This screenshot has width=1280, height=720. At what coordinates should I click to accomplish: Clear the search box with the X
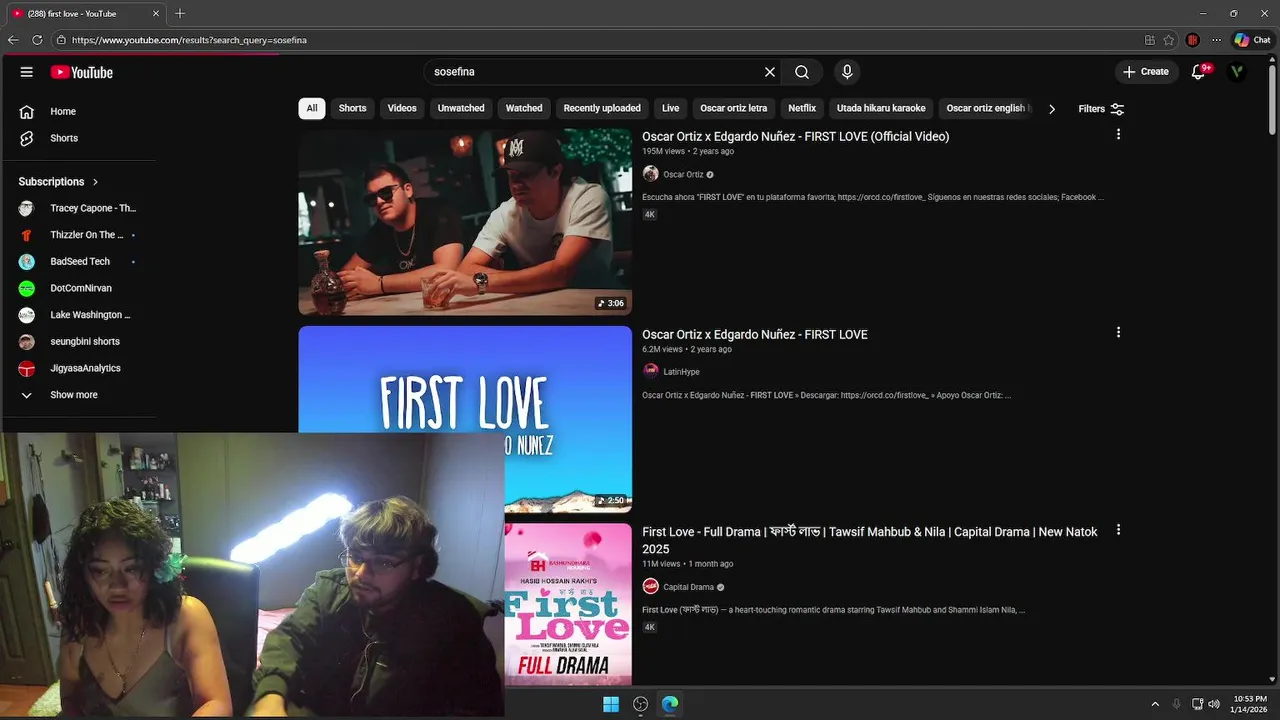770,72
